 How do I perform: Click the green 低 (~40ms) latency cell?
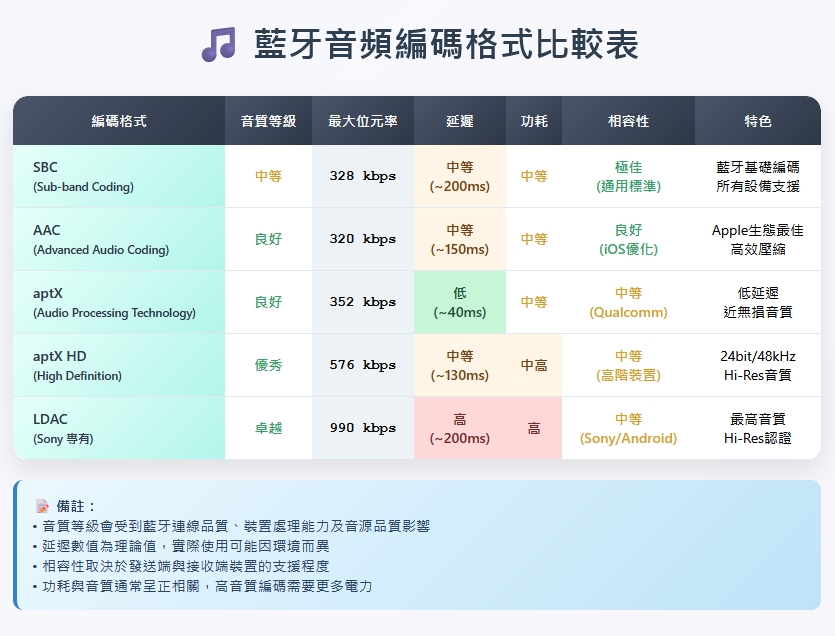[x=460, y=302]
